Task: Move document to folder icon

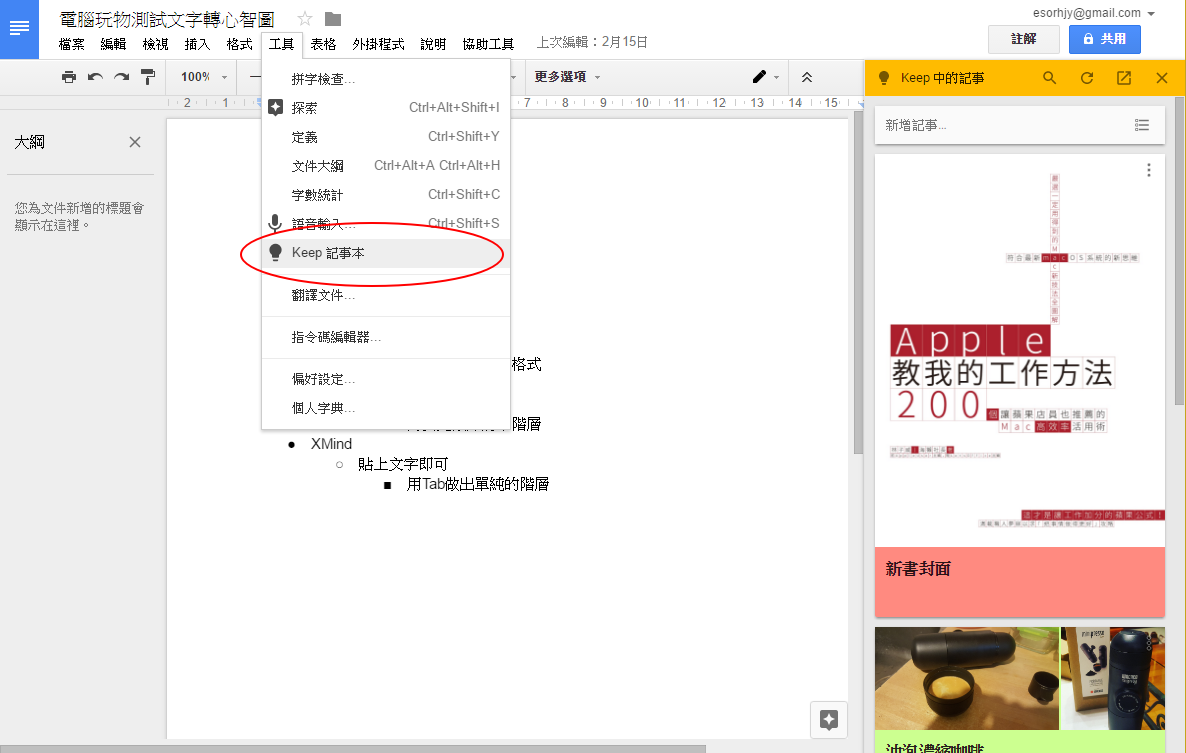Action: (x=333, y=19)
